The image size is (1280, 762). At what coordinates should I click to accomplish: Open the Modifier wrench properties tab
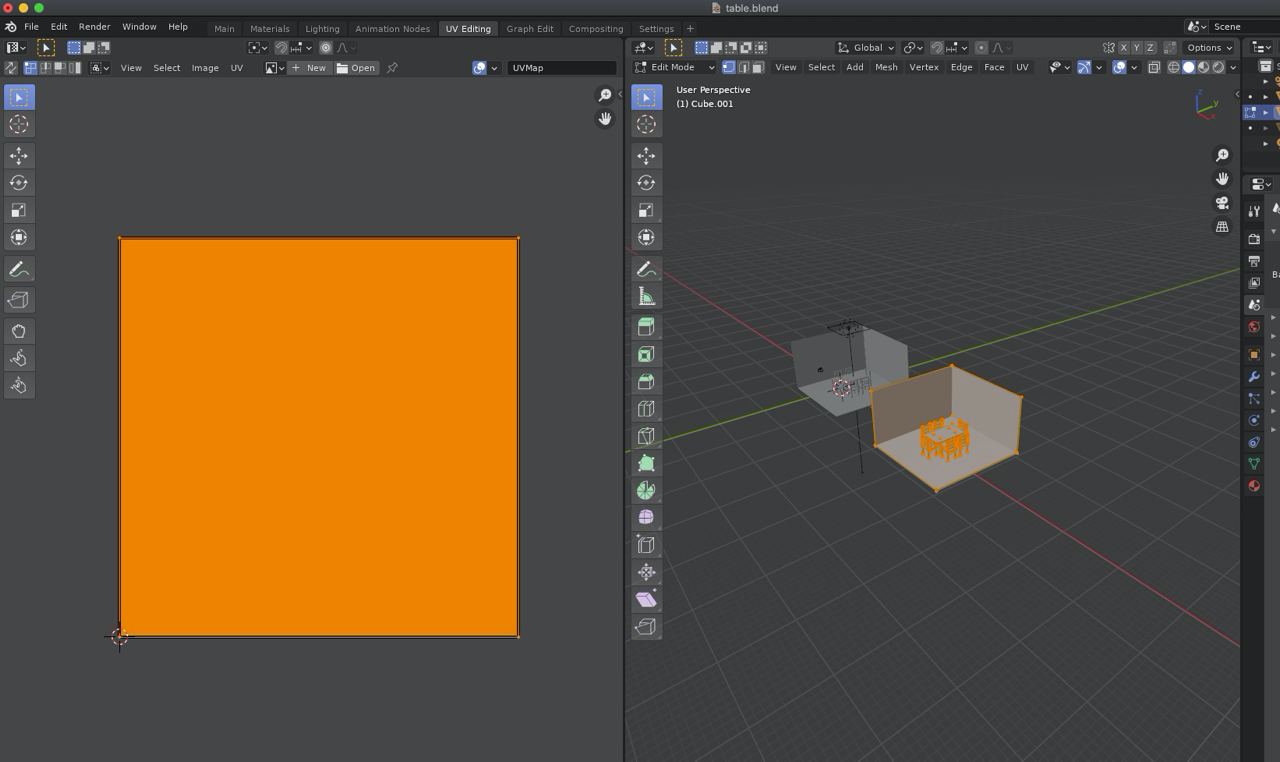point(1254,377)
